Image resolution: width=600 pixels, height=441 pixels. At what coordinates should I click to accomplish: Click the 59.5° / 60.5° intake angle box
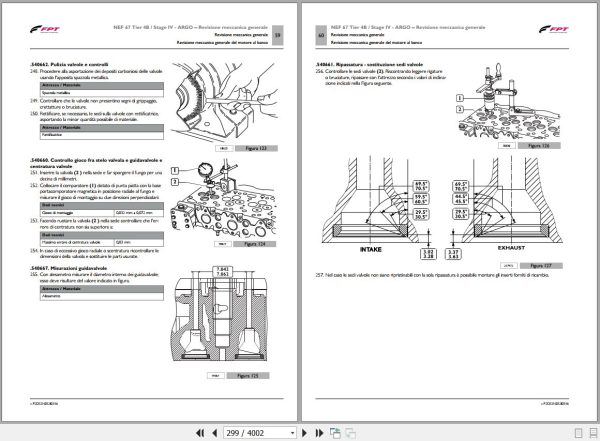click(x=421, y=199)
